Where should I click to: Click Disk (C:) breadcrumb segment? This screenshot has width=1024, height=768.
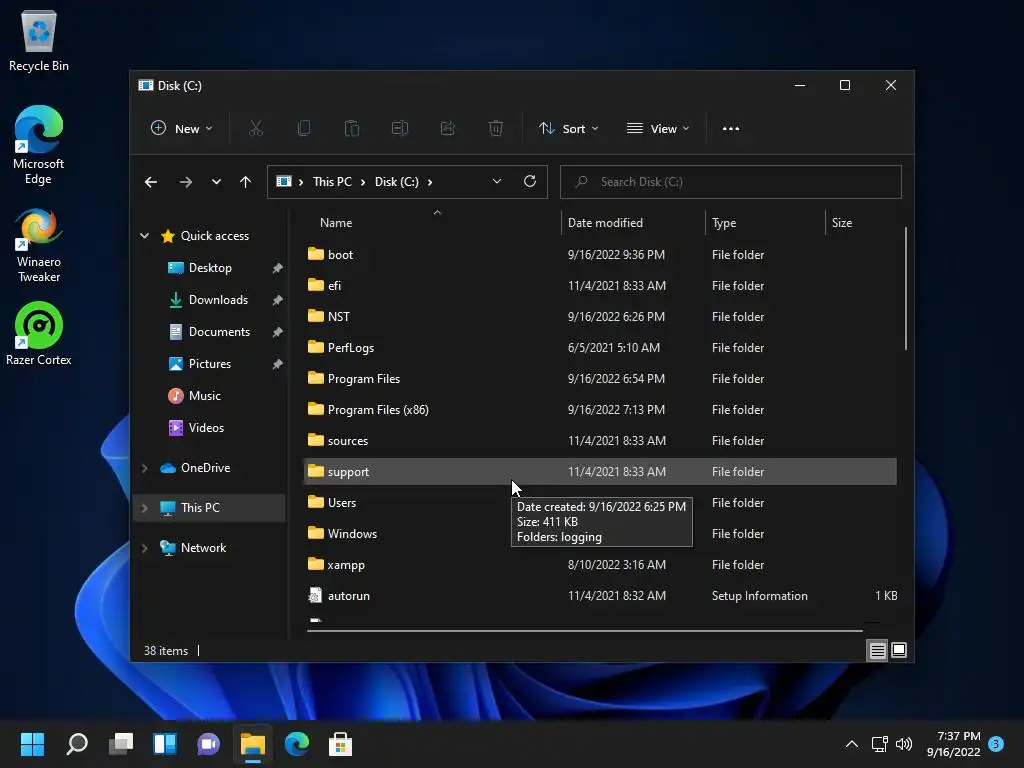click(396, 182)
